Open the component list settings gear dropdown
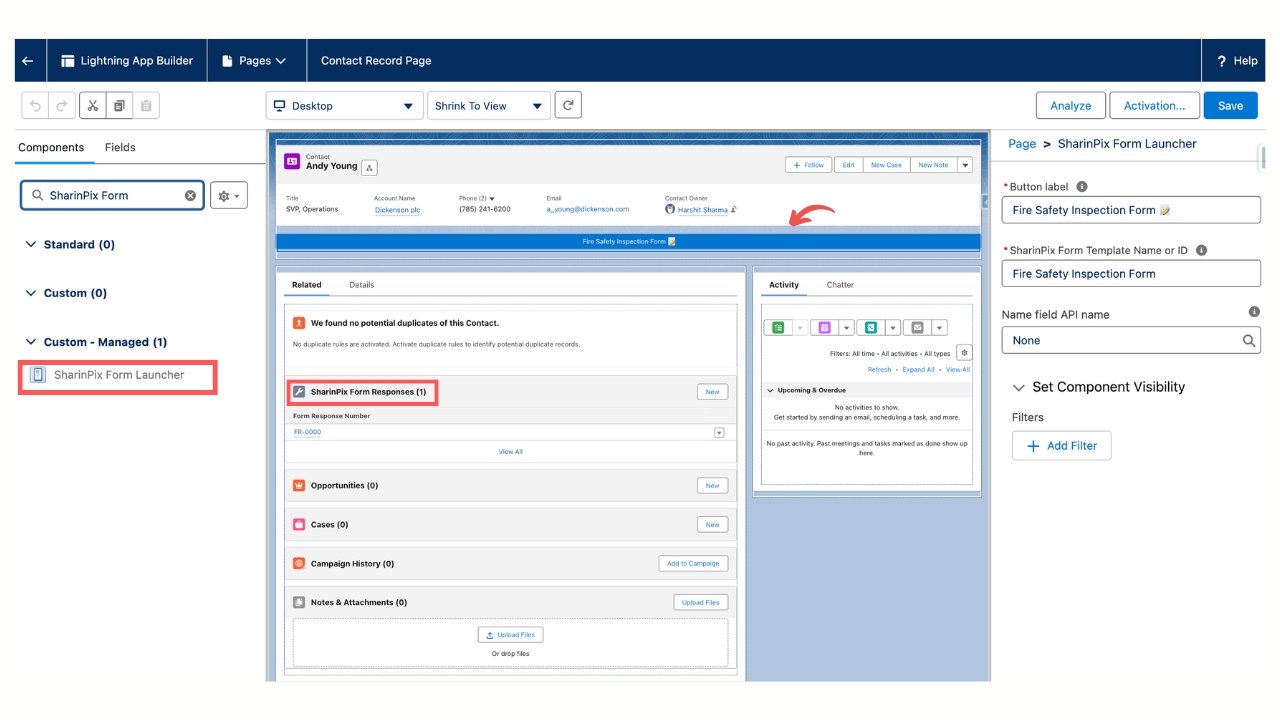 point(229,196)
